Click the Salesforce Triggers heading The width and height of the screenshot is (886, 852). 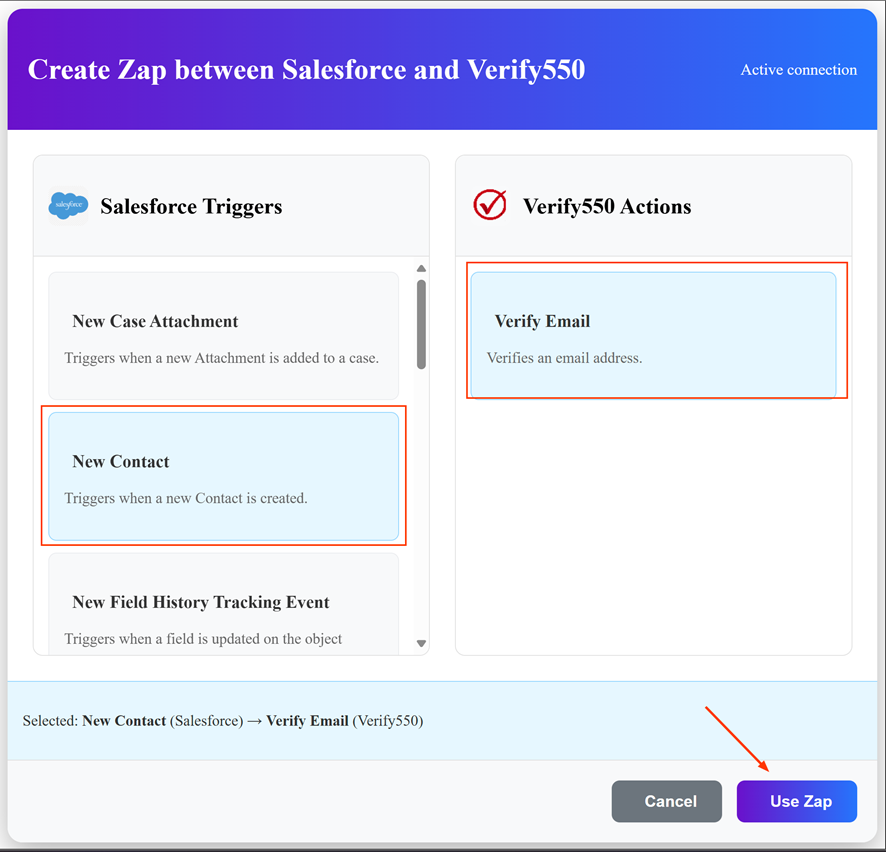tap(191, 206)
